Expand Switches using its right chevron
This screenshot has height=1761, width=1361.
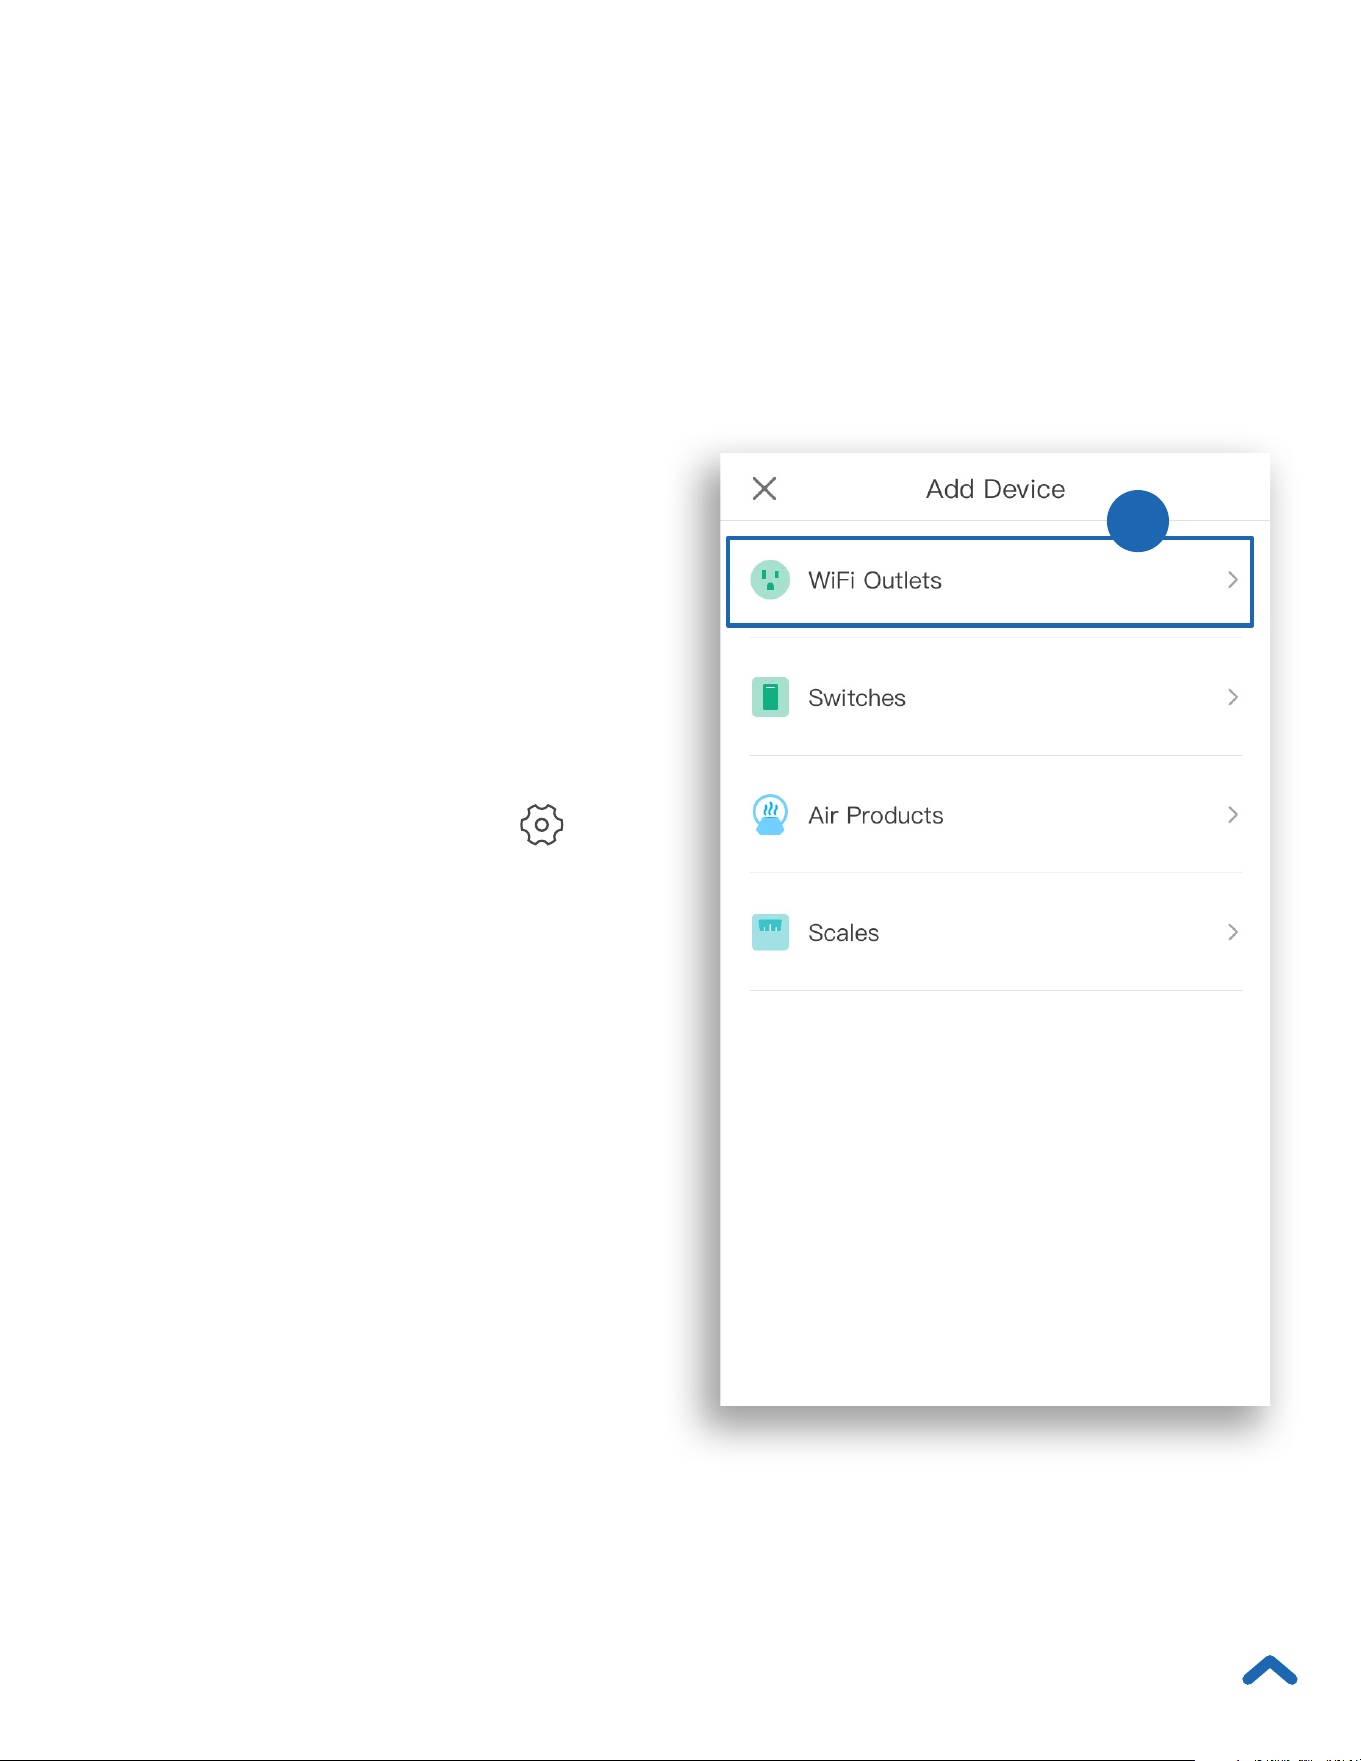coord(1232,697)
